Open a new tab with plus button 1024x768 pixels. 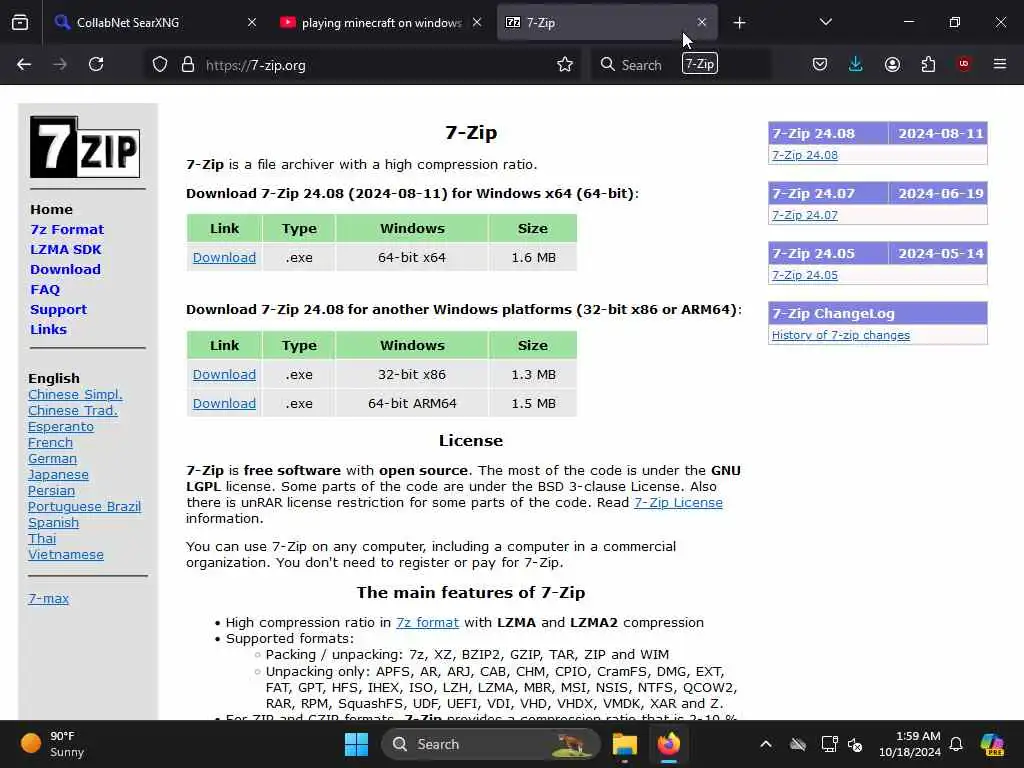pyautogui.click(x=739, y=23)
